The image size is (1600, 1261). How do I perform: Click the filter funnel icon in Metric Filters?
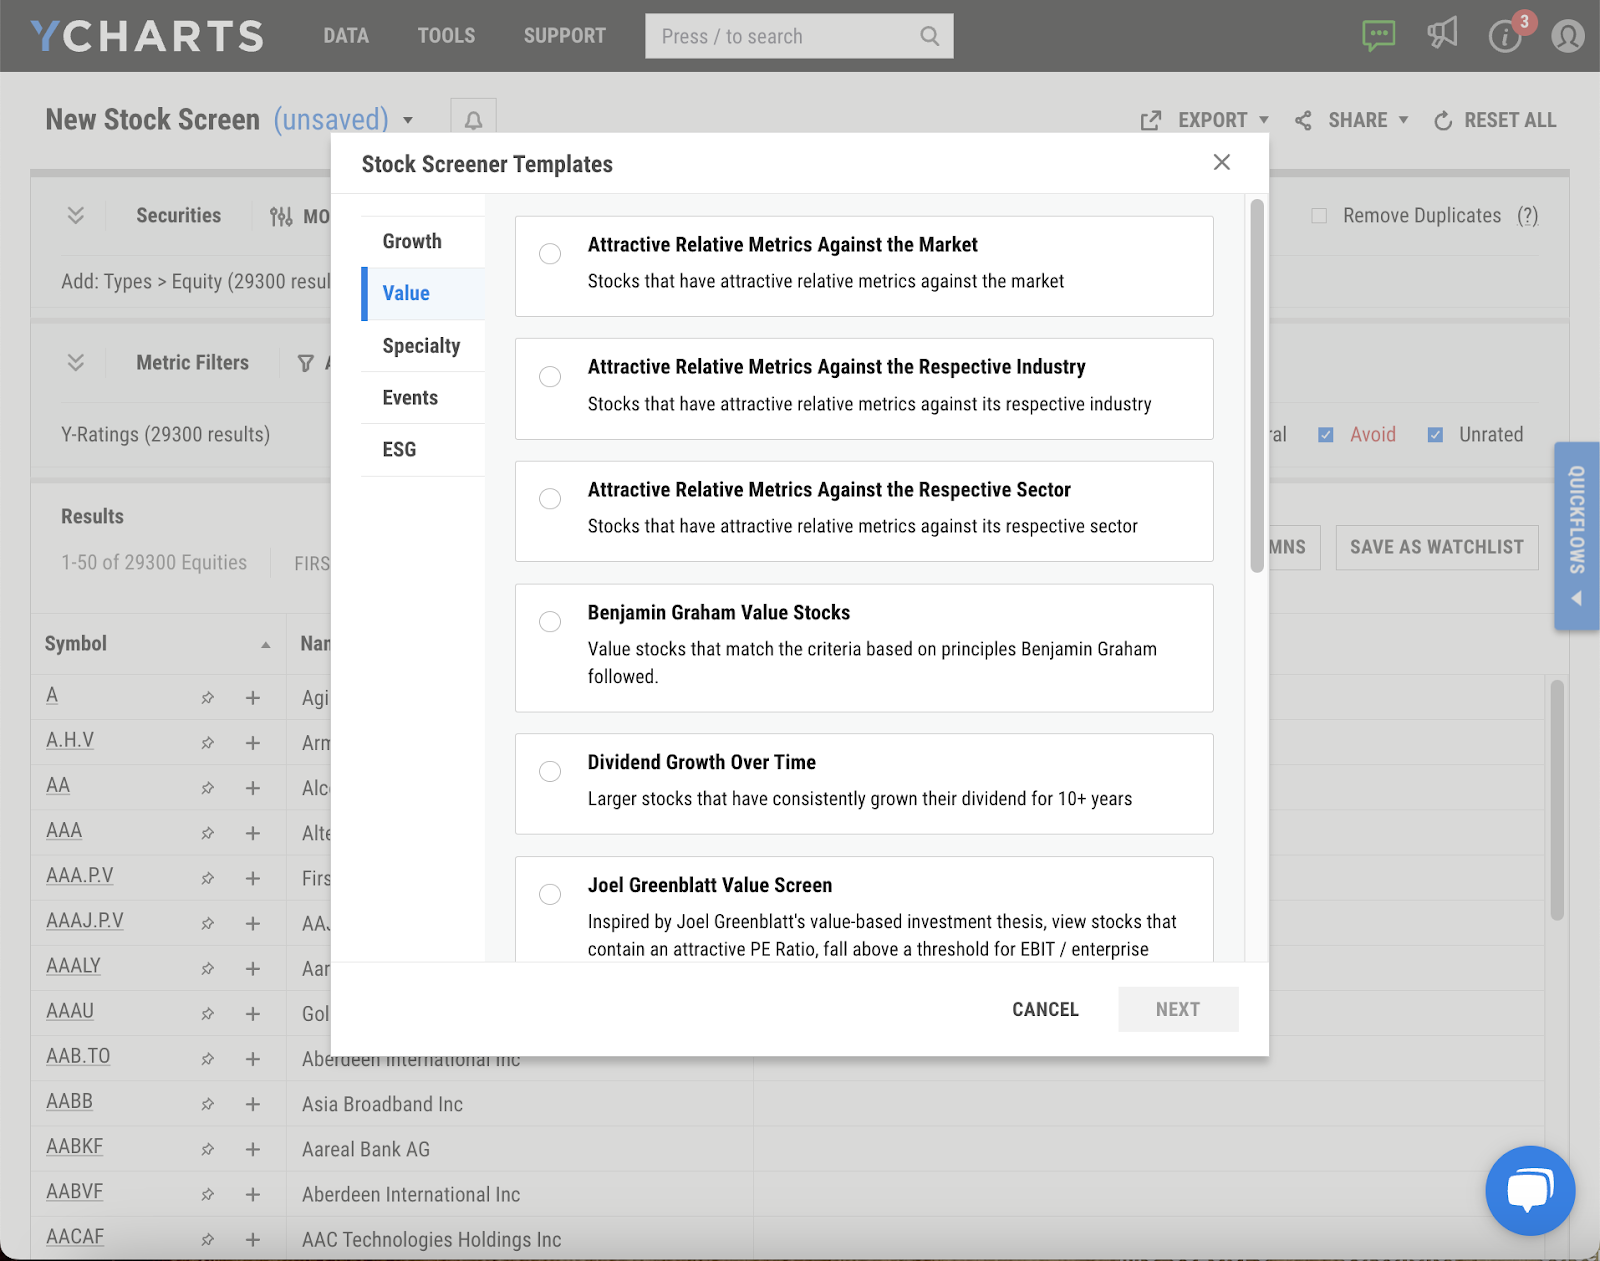click(x=306, y=363)
